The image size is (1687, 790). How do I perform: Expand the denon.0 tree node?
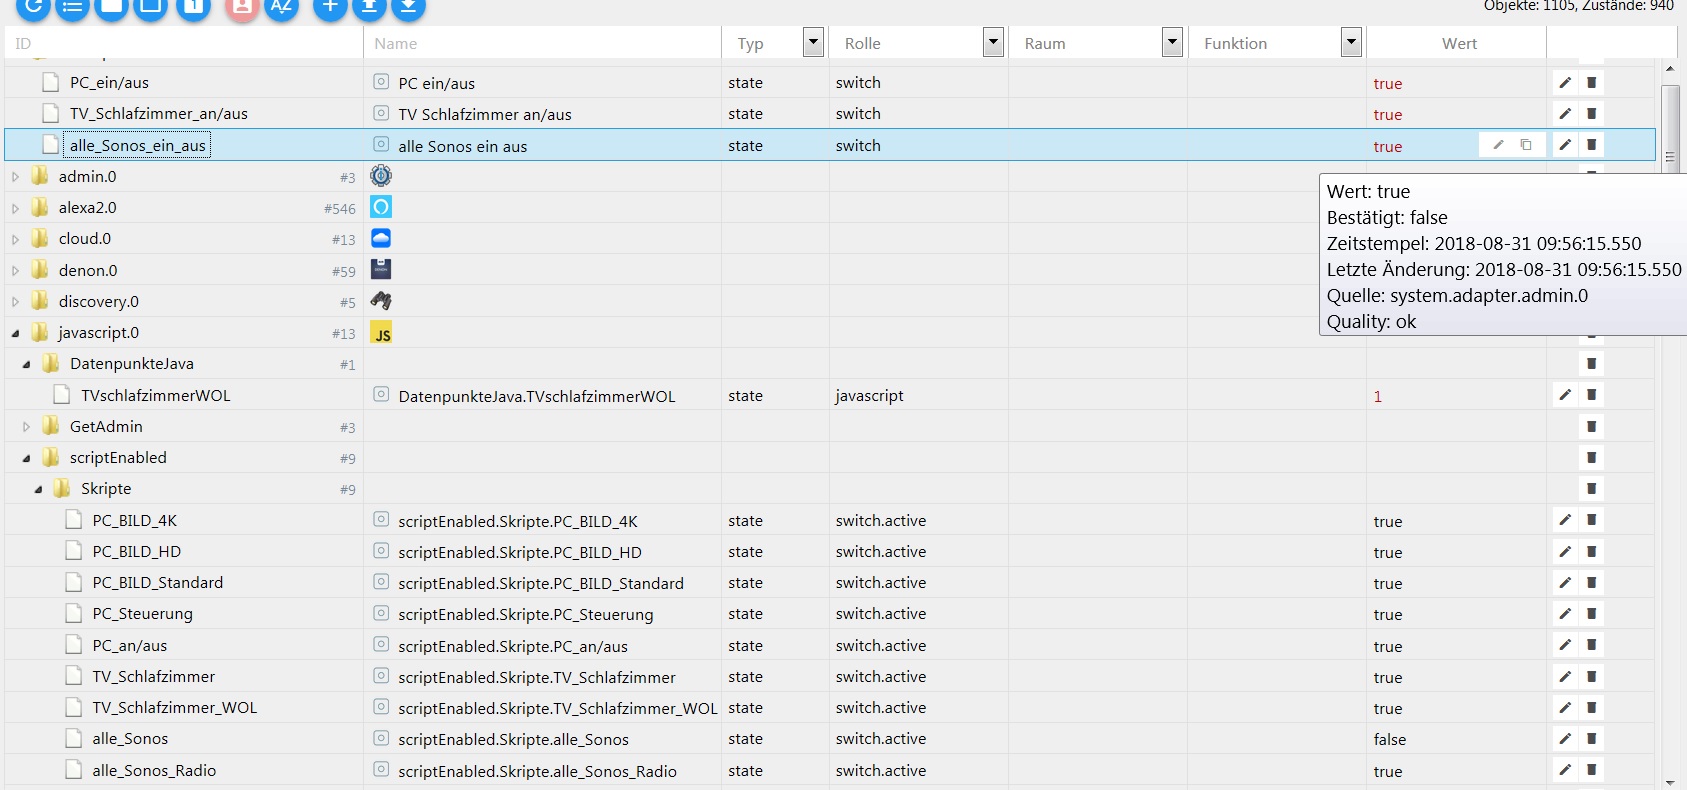pos(15,270)
